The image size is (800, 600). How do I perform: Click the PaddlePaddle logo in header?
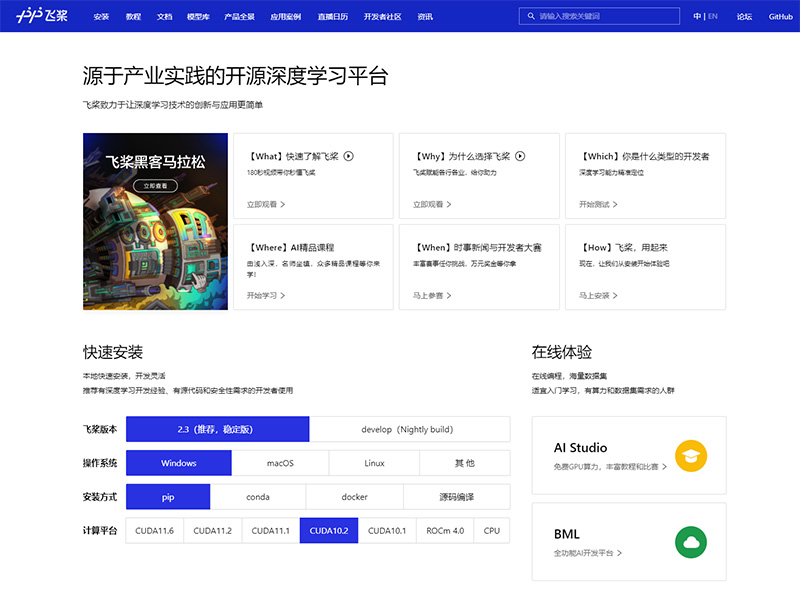(42, 16)
